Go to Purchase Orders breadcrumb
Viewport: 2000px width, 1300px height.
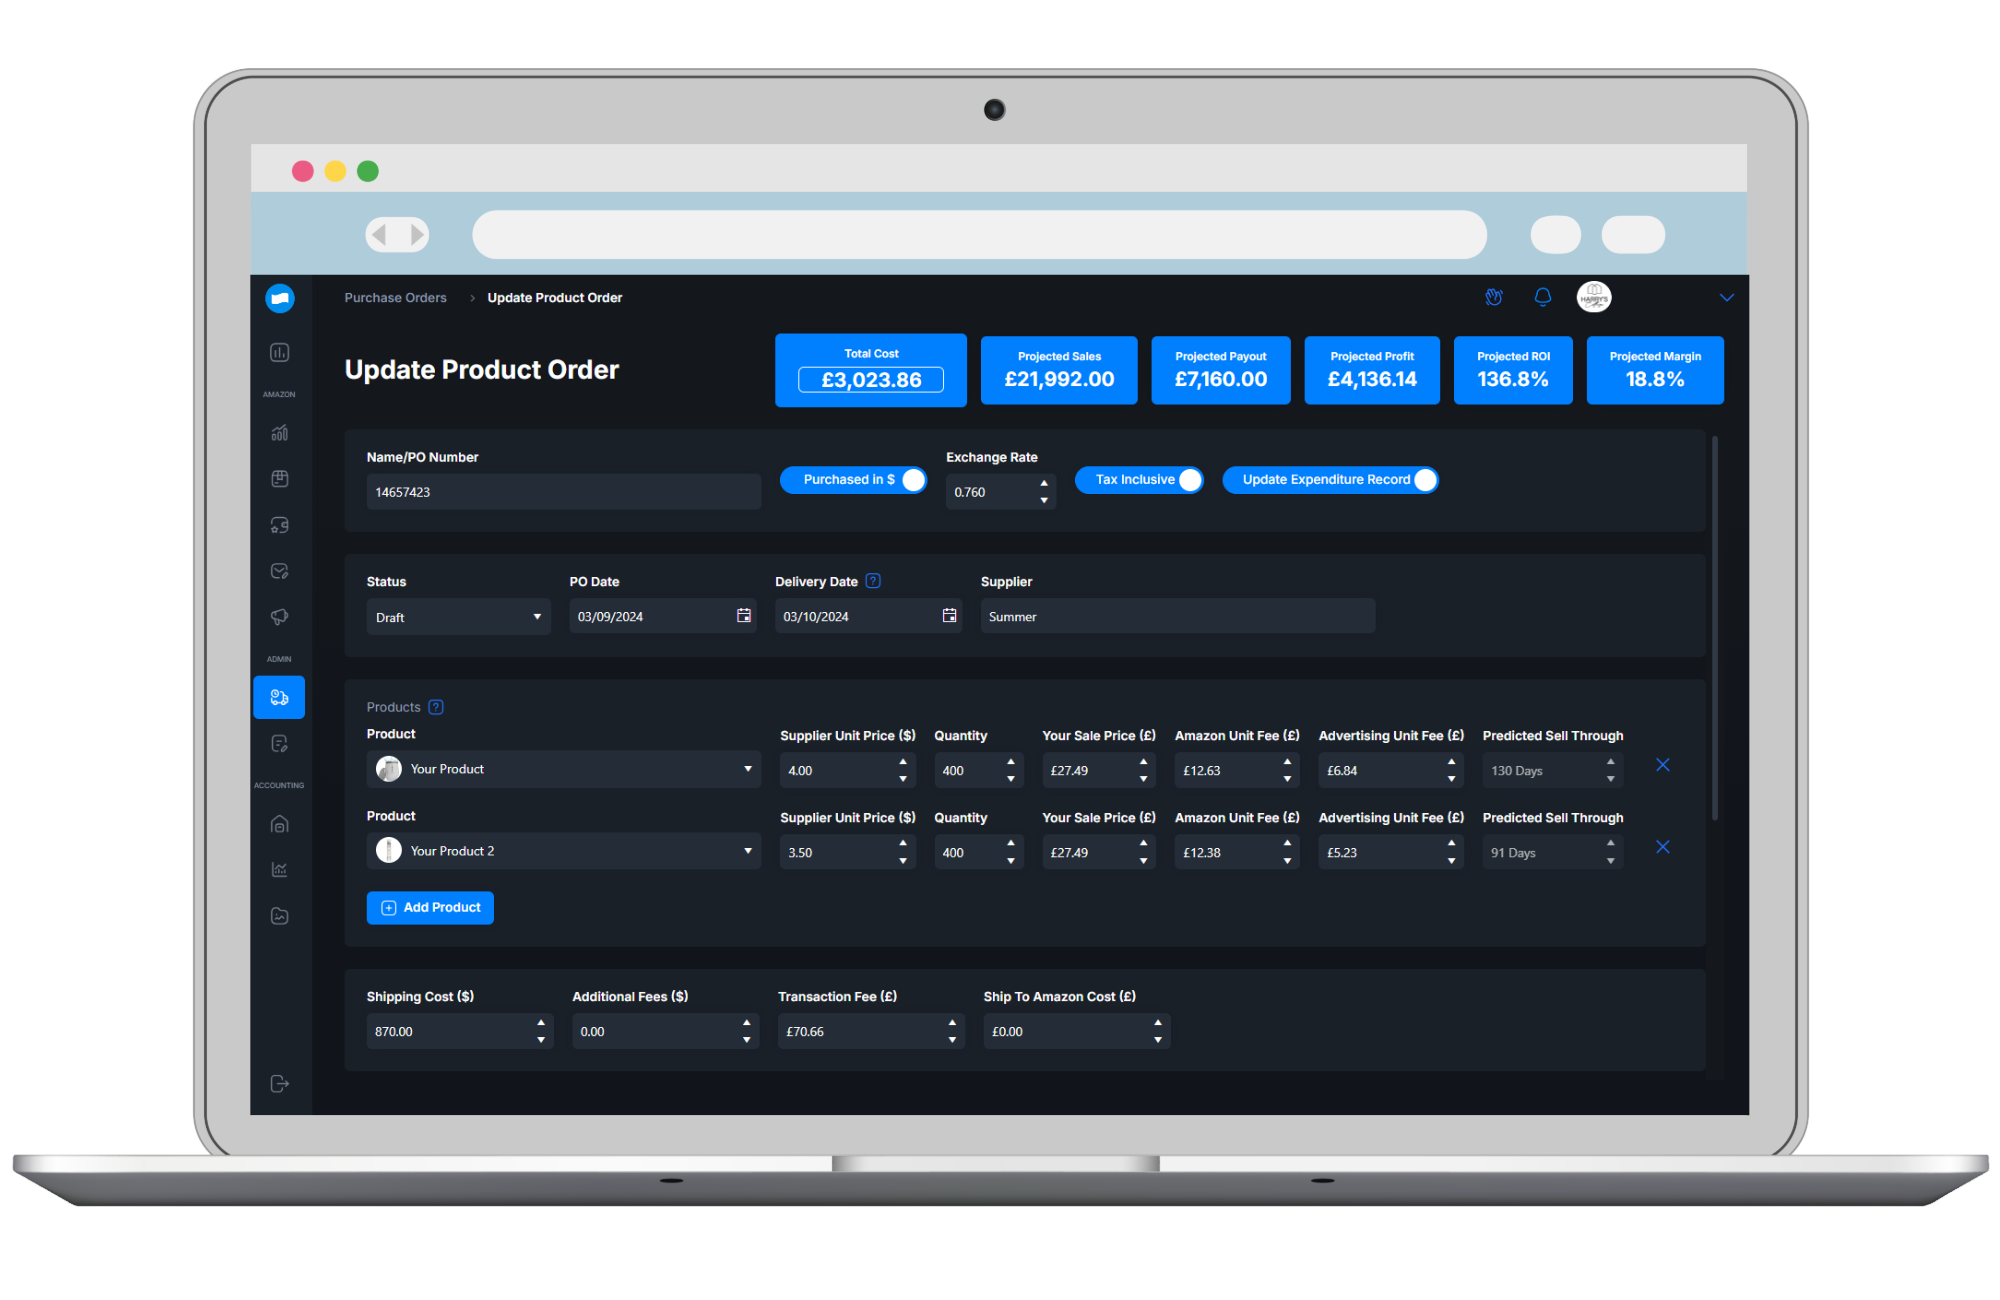pyautogui.click(x=396, y=298)
